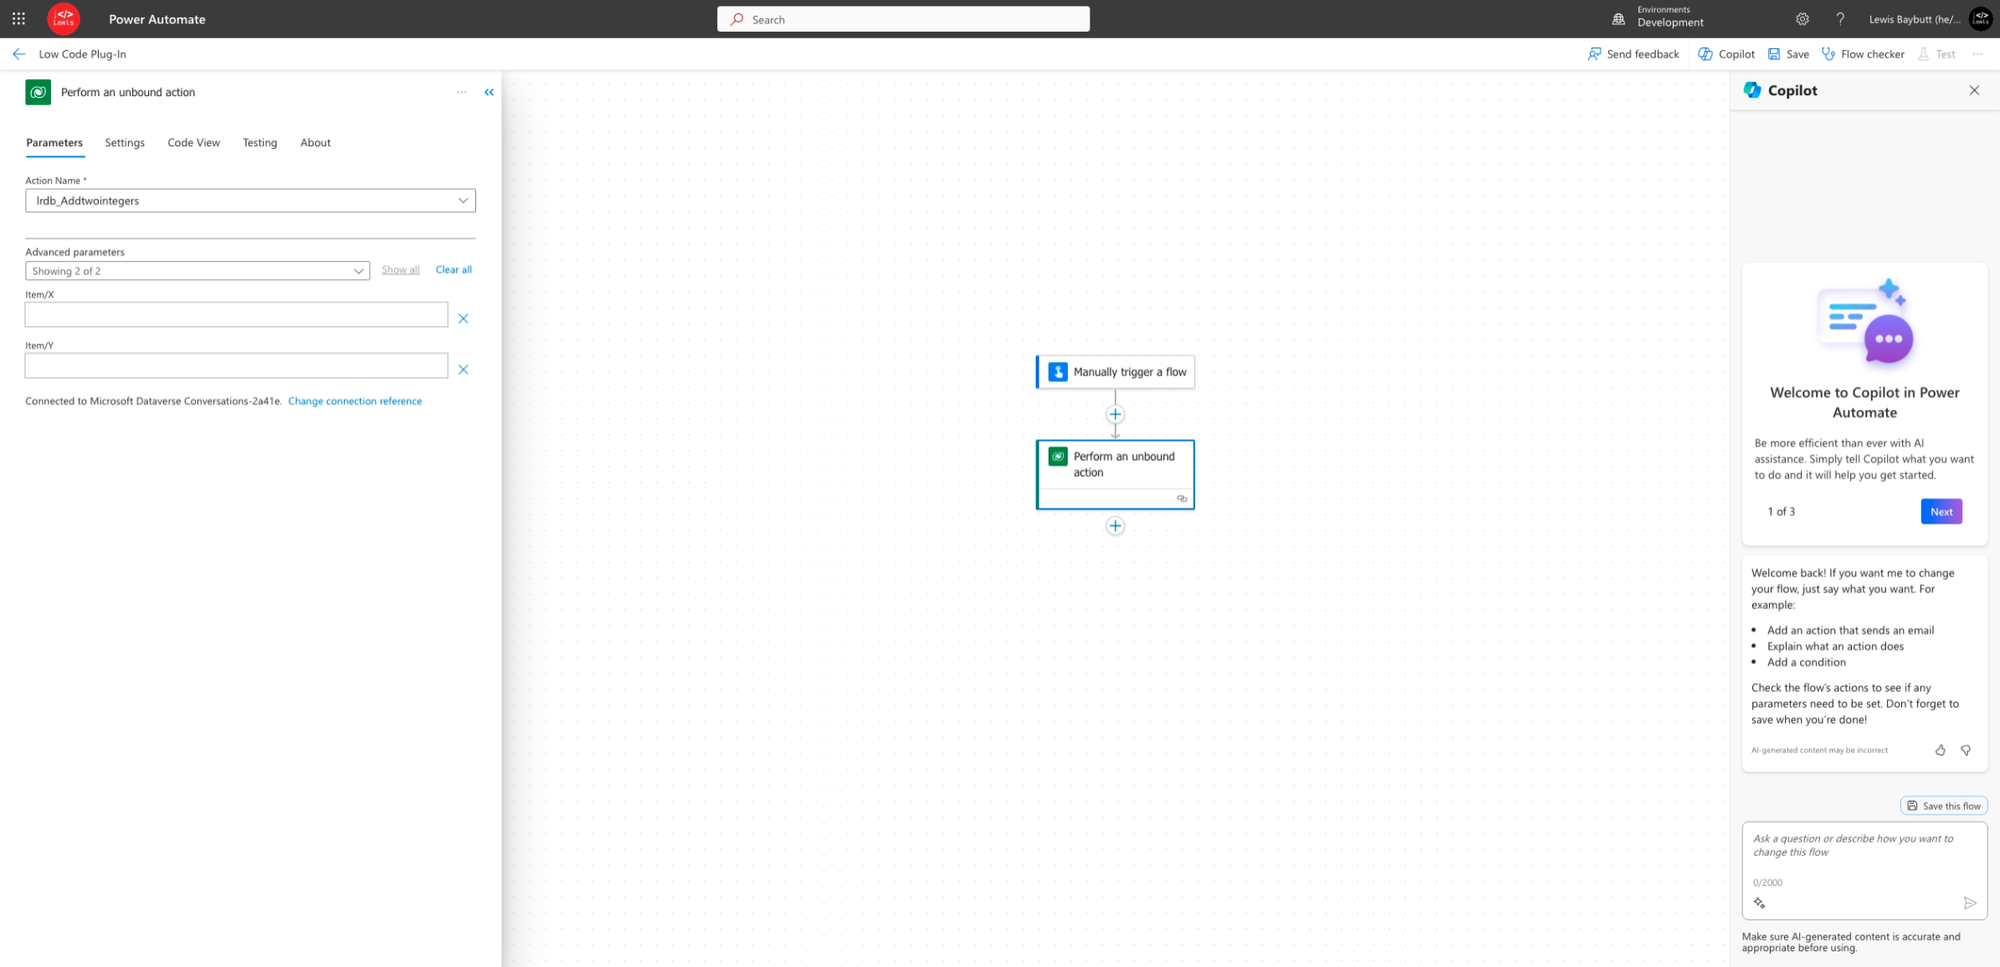The height and width of the screenshot is (967, 2000).
Task: Click Test in the toolbar
Action: (1936, 54)
